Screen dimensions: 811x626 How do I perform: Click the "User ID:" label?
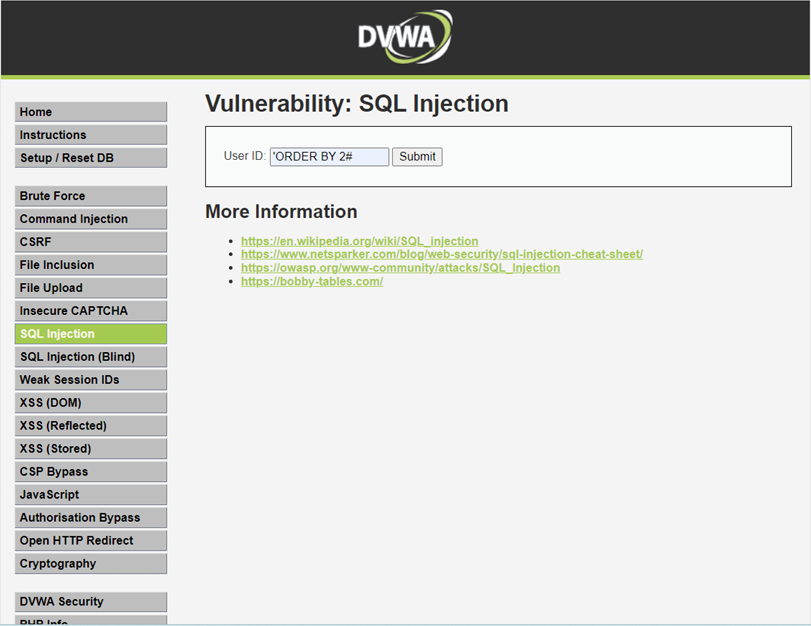pos(245,156)
